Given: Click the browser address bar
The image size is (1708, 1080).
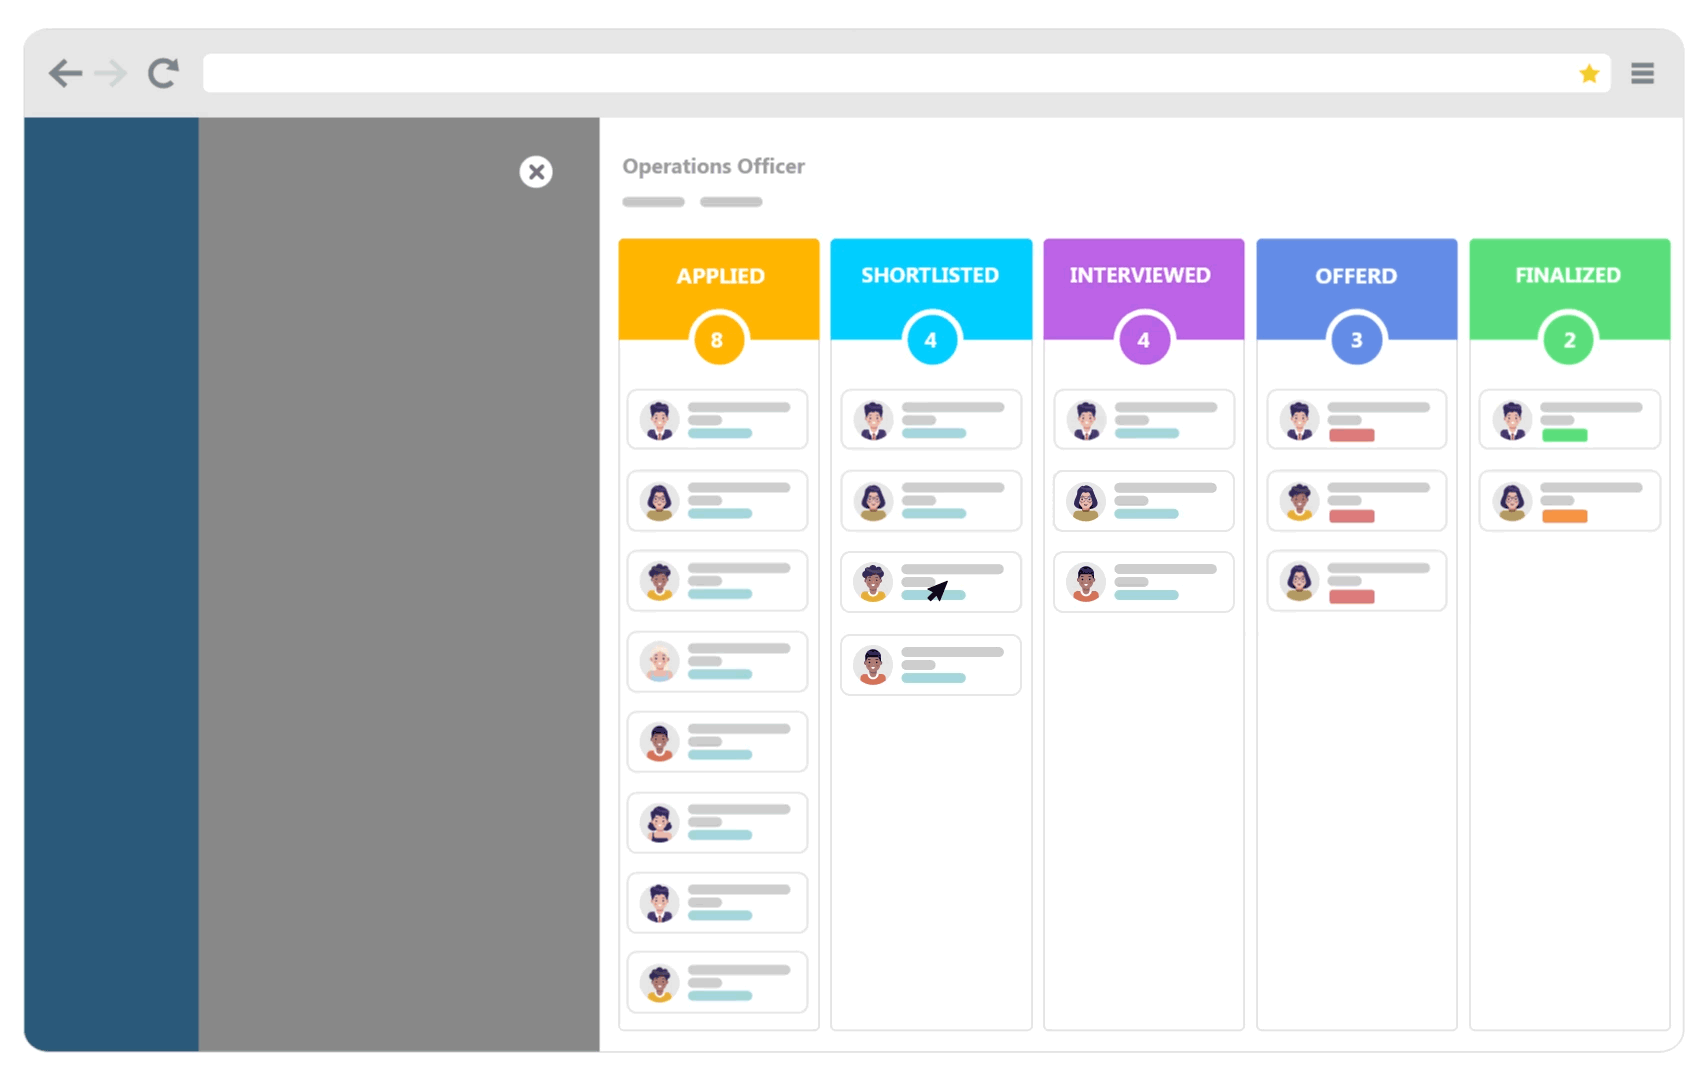Looking at the screenshot, I should tap(880, 73).
